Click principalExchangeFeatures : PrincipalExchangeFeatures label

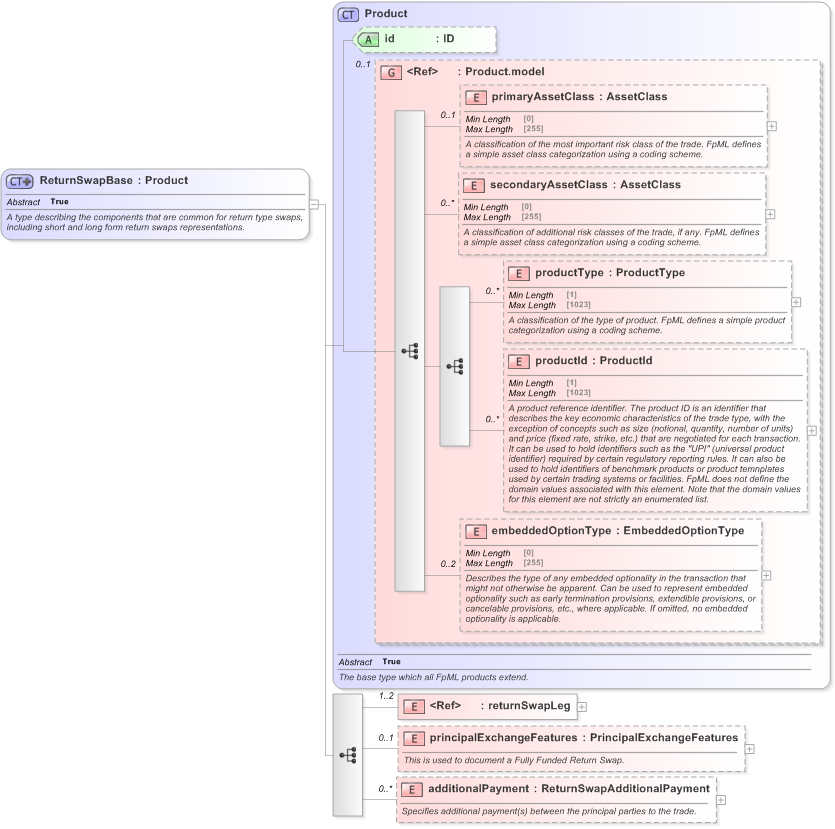[x=584, y=738]
